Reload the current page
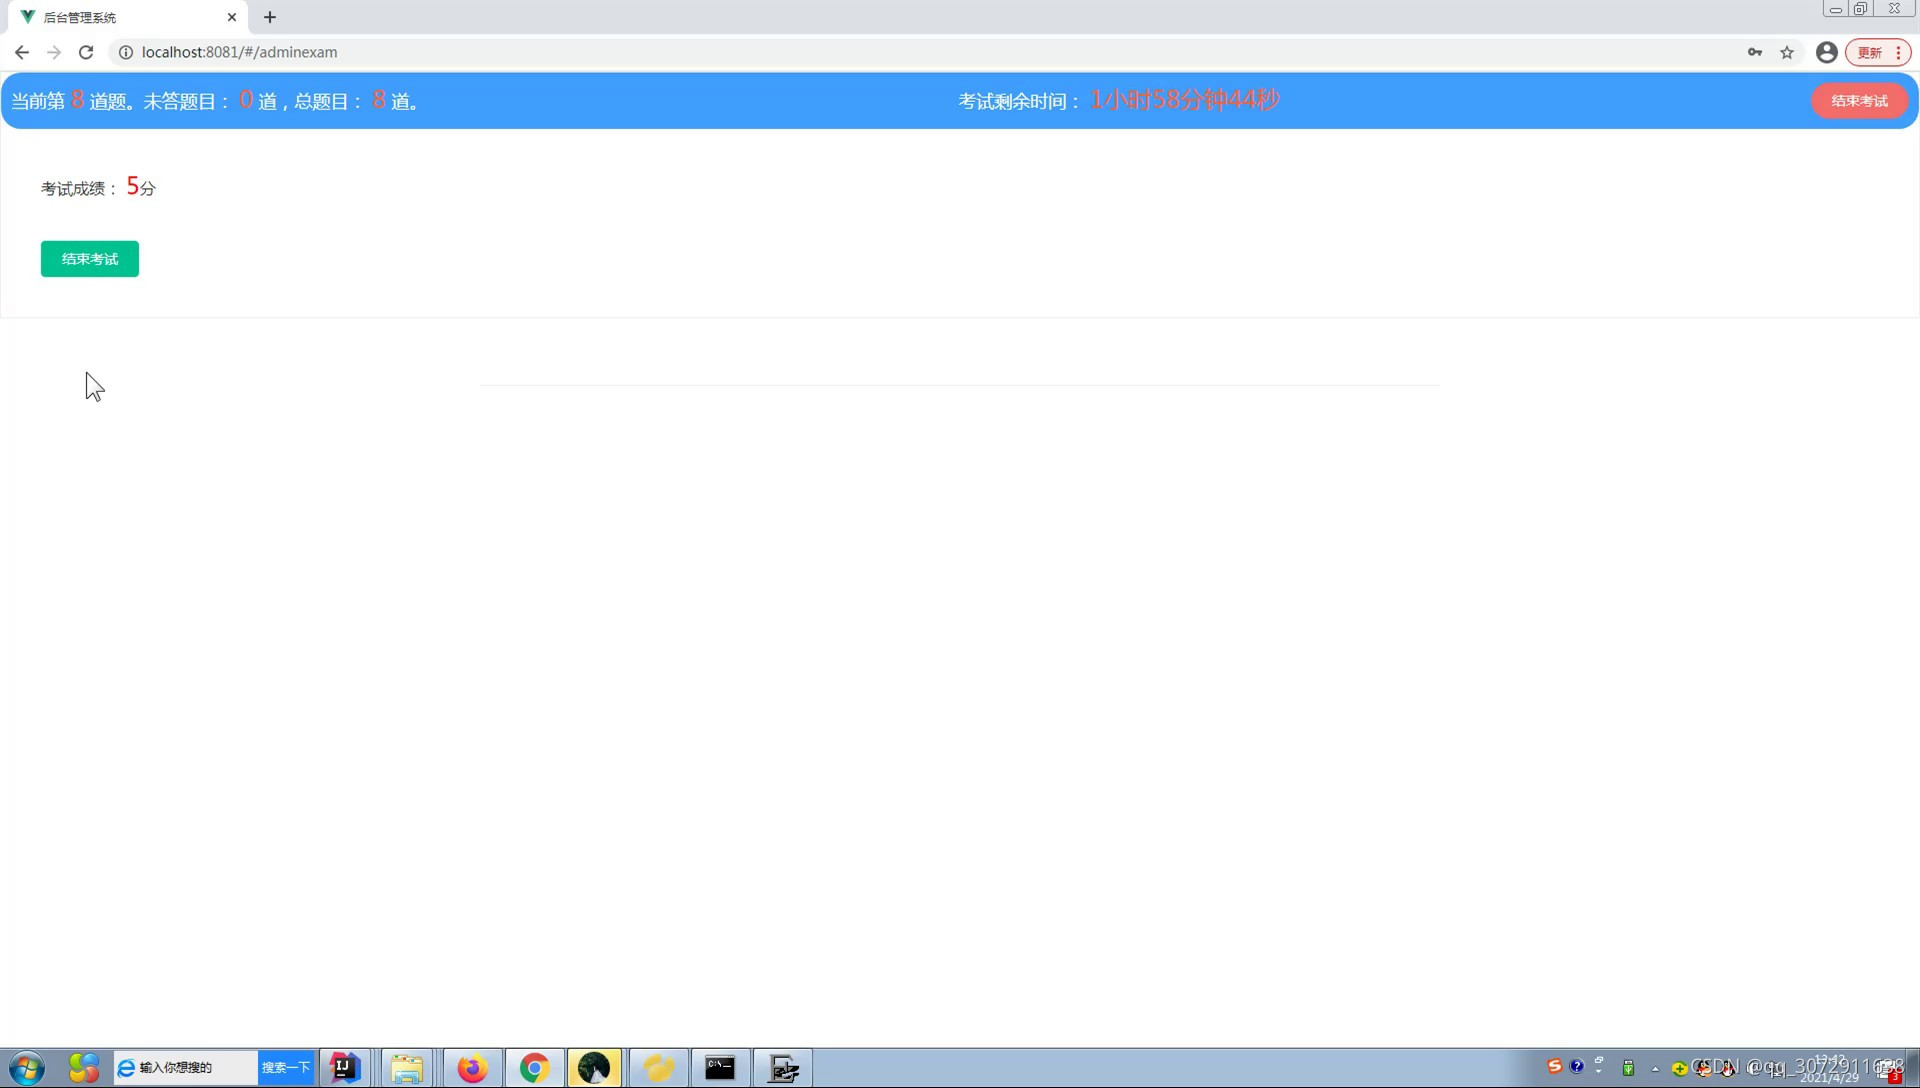 (x=86, y=52)
